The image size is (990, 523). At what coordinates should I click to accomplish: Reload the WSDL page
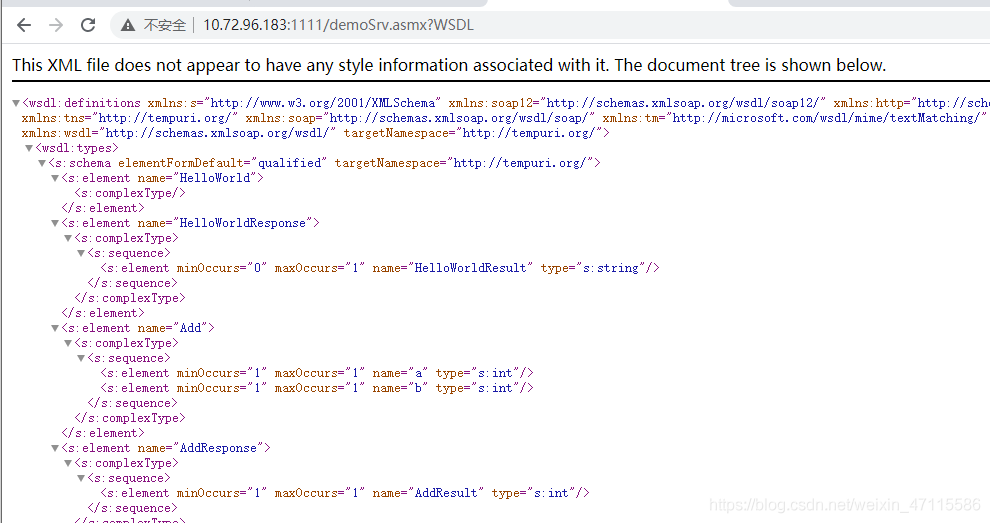88,25
